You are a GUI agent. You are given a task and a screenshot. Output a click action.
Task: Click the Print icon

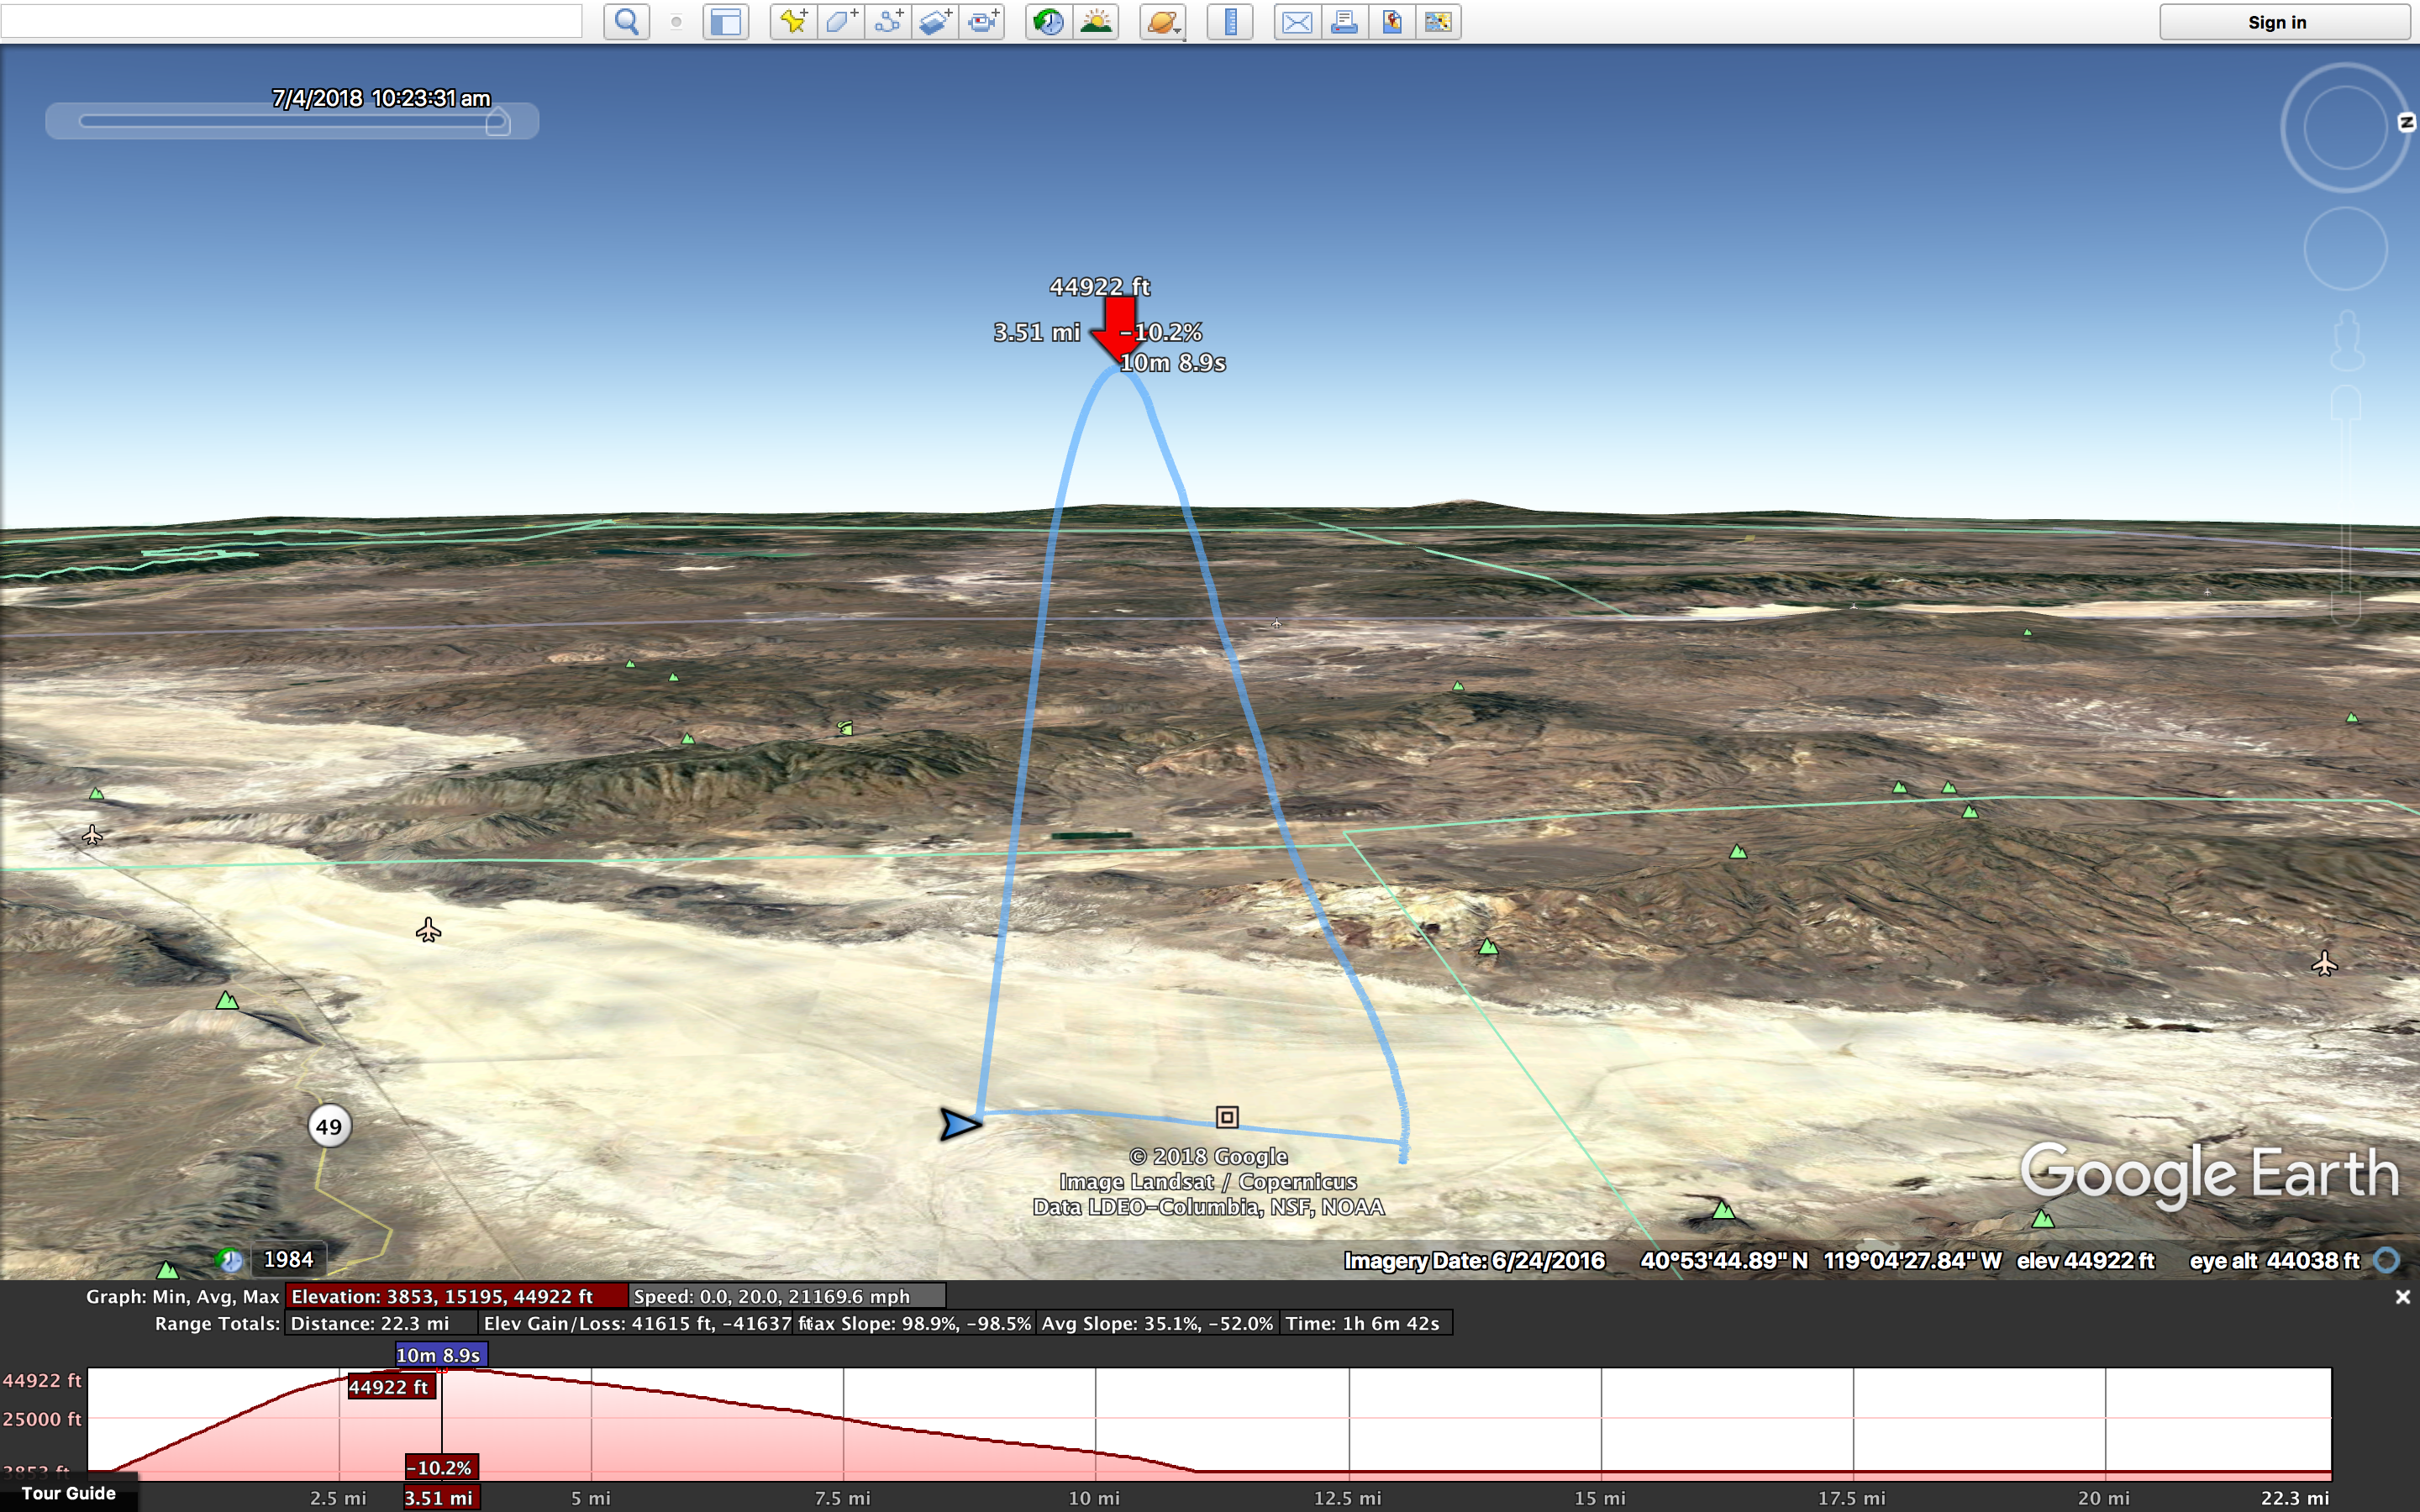[x=1344, y=22]
